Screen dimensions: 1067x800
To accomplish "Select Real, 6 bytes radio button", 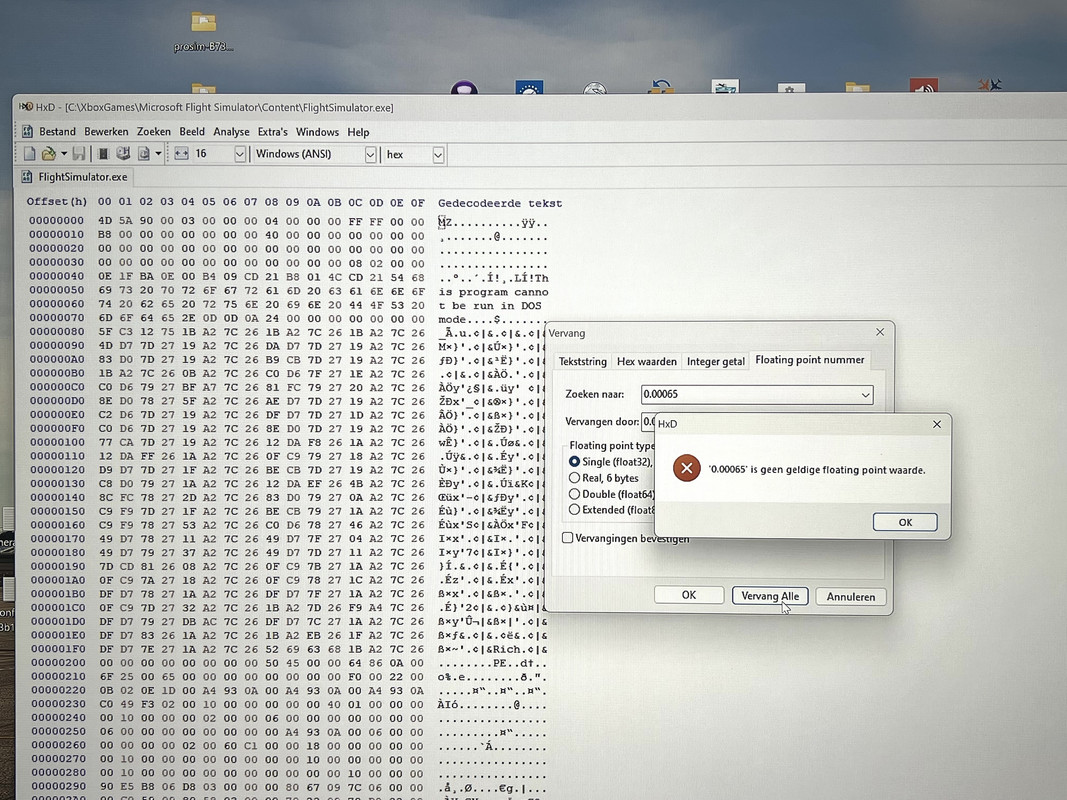I will [574, 478].
